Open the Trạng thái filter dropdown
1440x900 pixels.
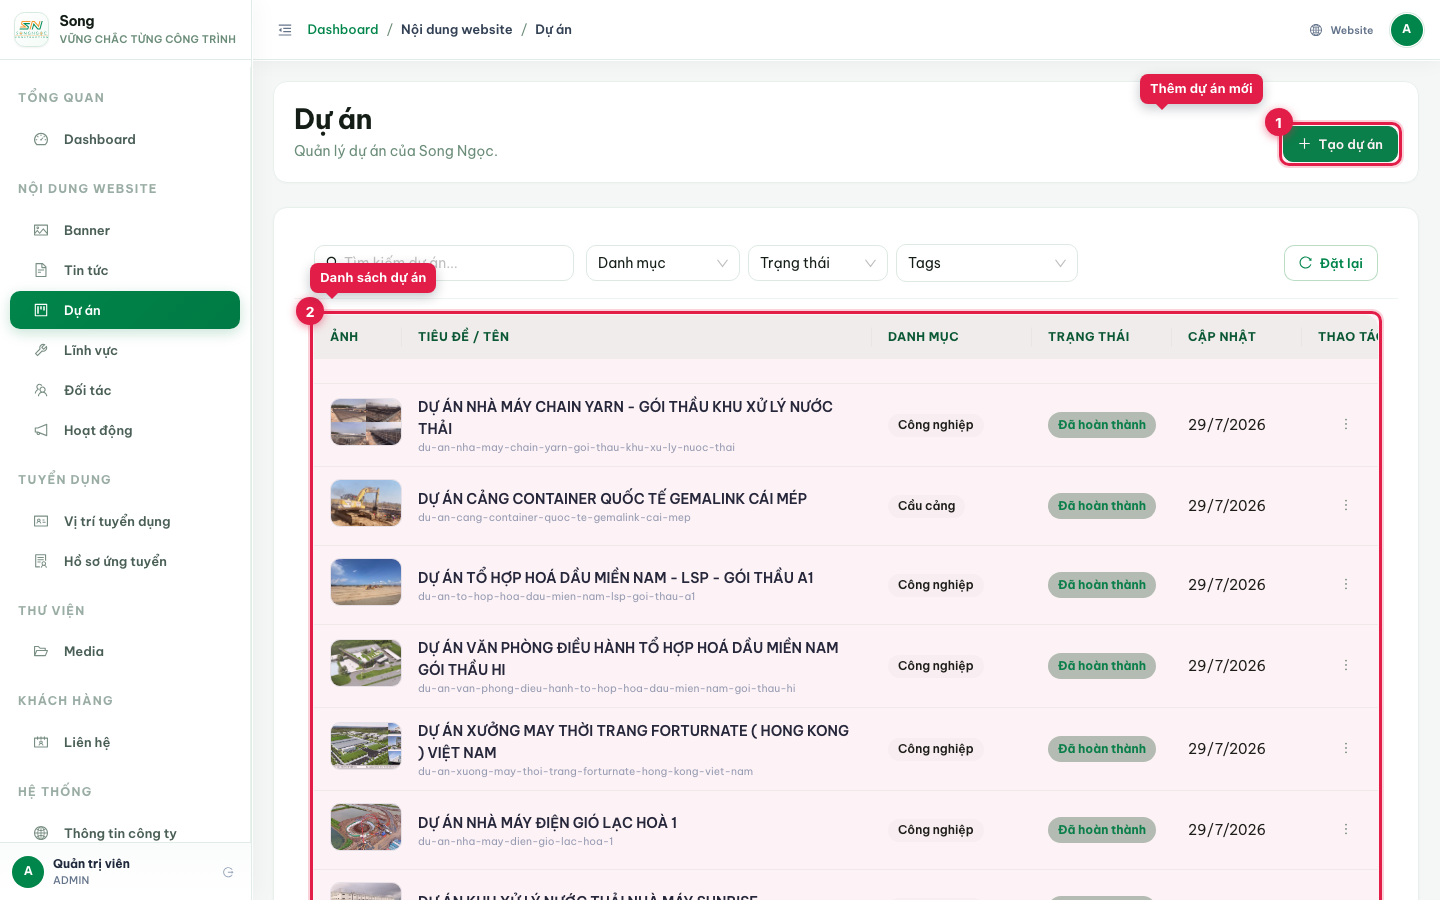817,263
